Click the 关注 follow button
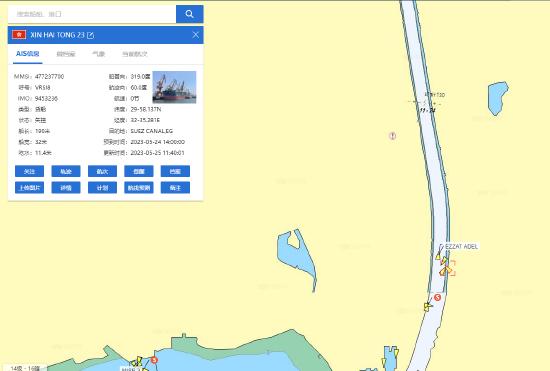Image resolution: width=550 pixels, height=371 pixels. 29,171
